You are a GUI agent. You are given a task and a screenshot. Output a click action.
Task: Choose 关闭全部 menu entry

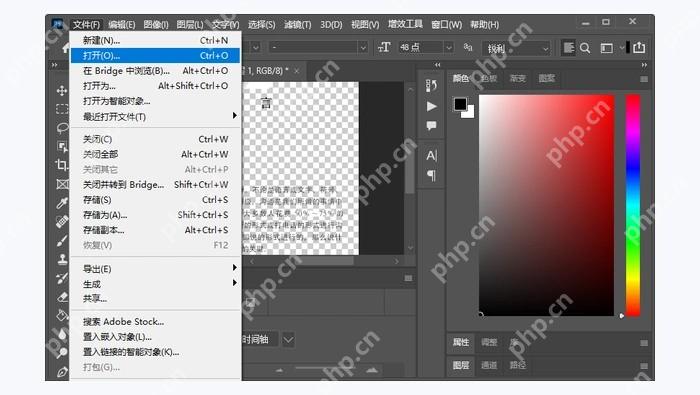pos(155,154)
